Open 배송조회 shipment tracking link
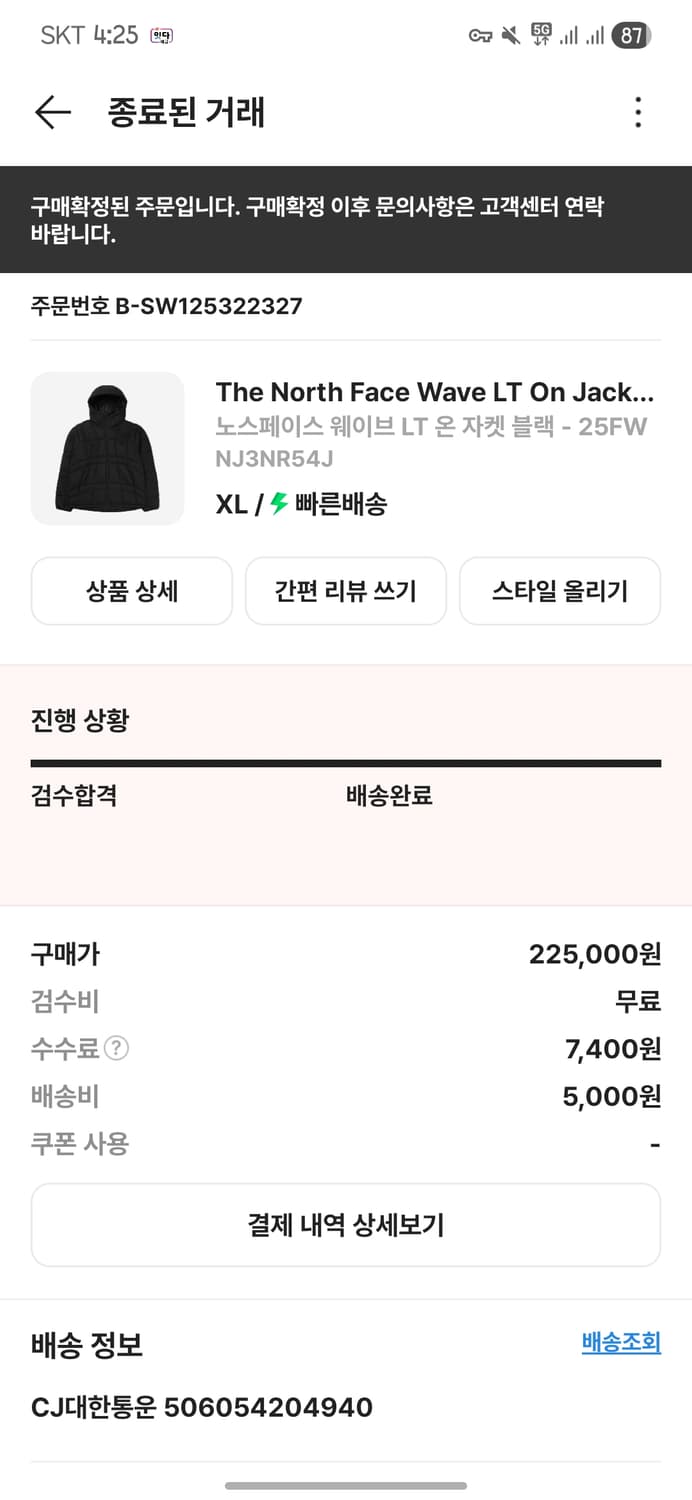 [x=620, y=1345]
